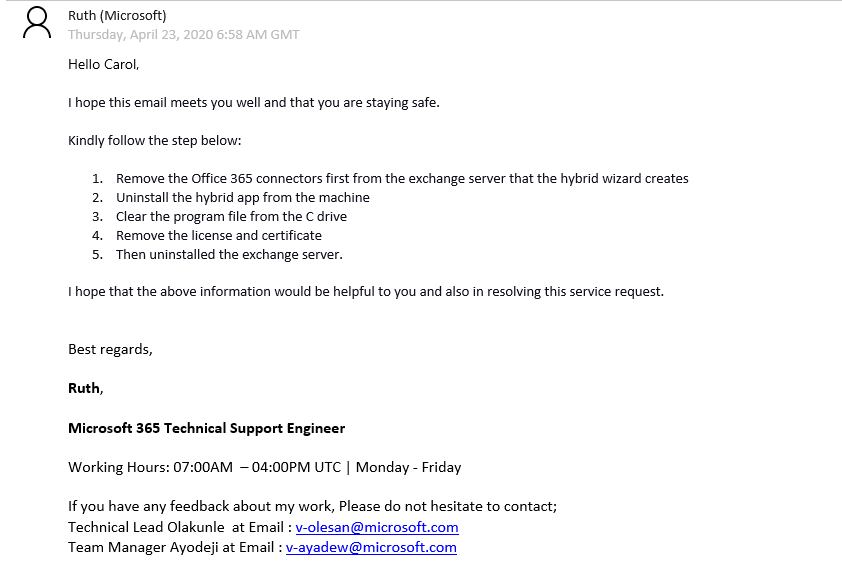Click the sender name Ruth (Microsoft)

pos(117,16)
